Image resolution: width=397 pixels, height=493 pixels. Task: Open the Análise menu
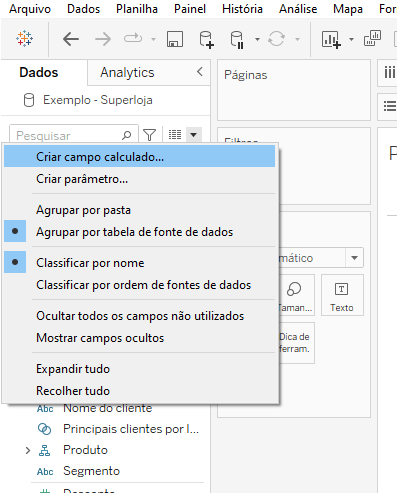click(x=298, y=9)
